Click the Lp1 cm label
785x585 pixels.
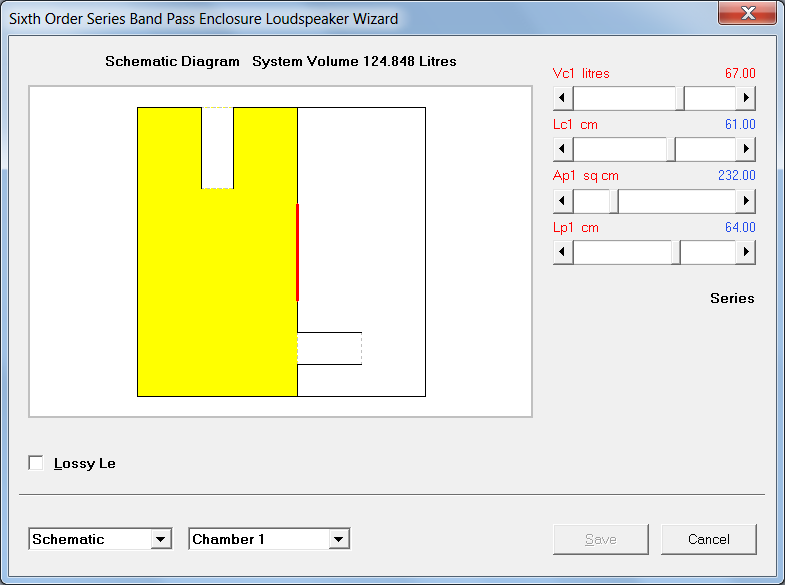(x=576, y=228)
